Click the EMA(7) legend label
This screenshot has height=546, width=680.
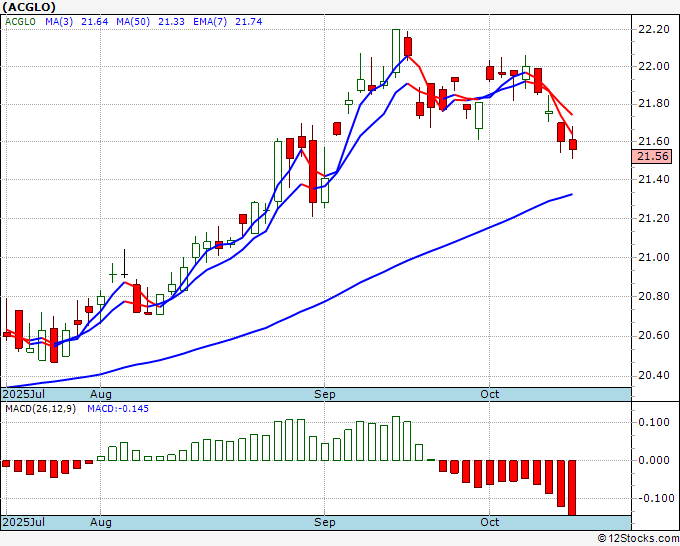pyautogui.click(x=210, y=22)
